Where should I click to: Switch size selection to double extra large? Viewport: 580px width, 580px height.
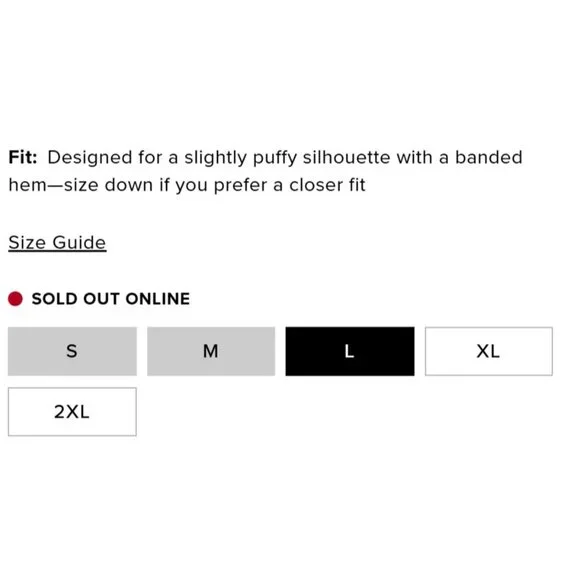pyautogui.click(x=72, y=412)
